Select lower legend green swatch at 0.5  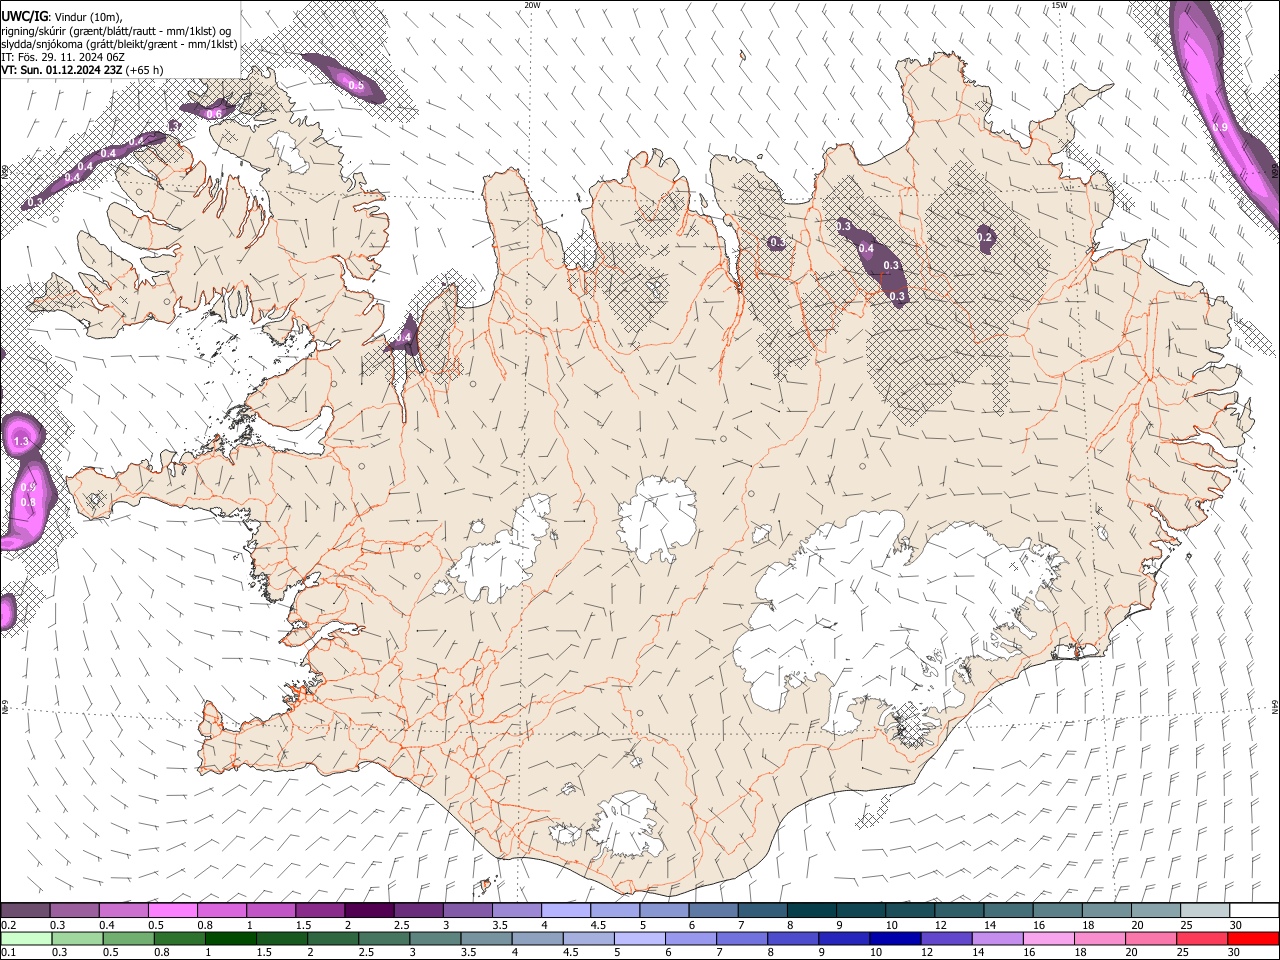(x=129, y=938)
